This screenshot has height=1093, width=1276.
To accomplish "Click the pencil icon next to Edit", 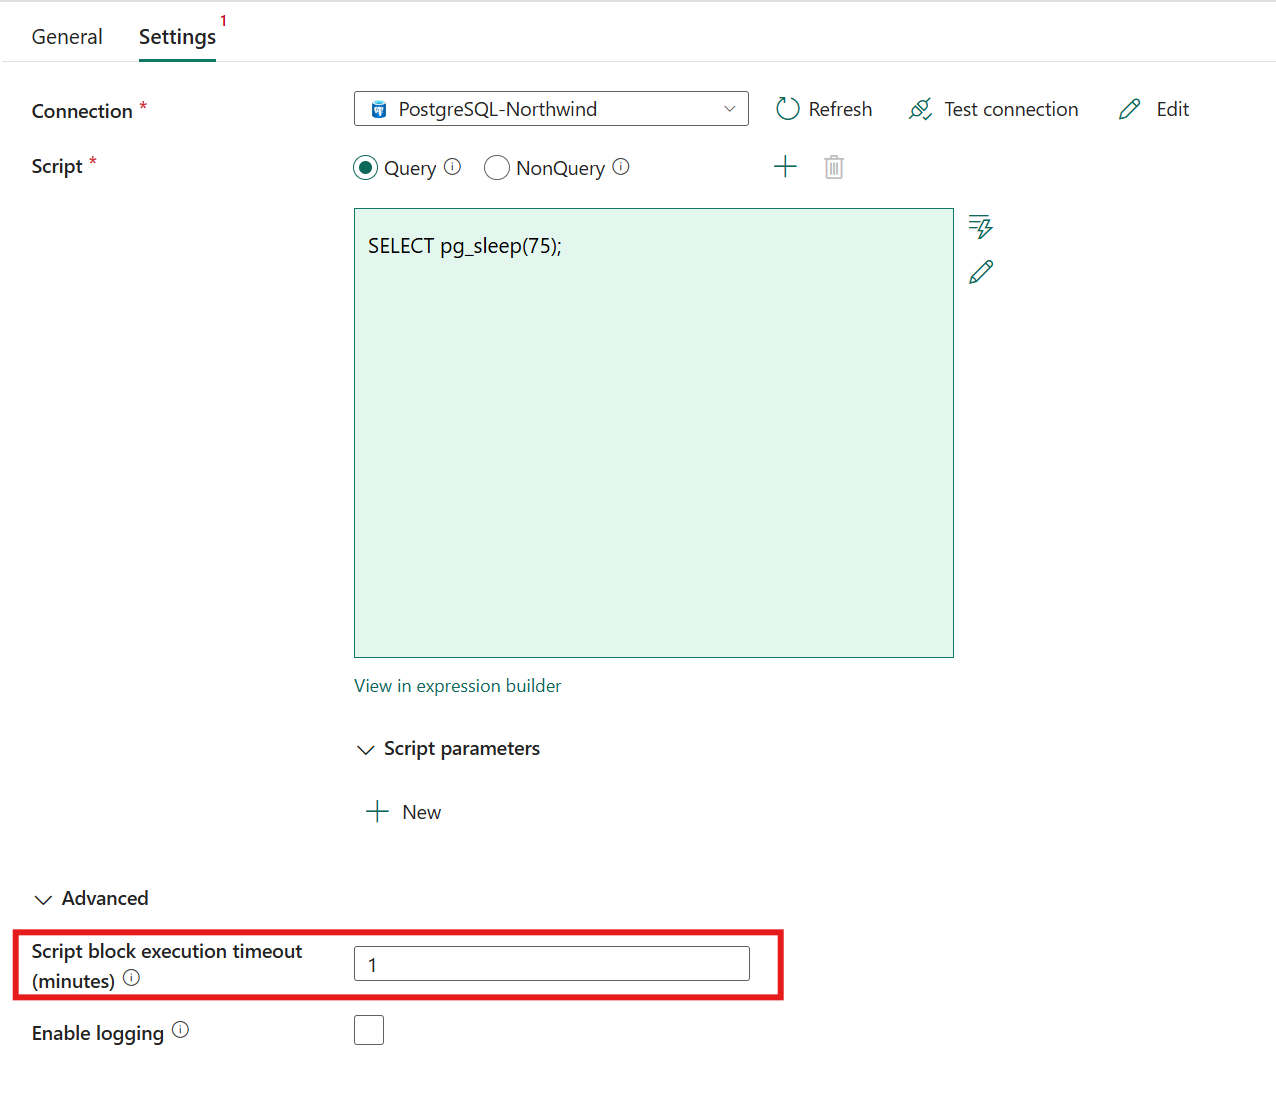I will 1130,109.
